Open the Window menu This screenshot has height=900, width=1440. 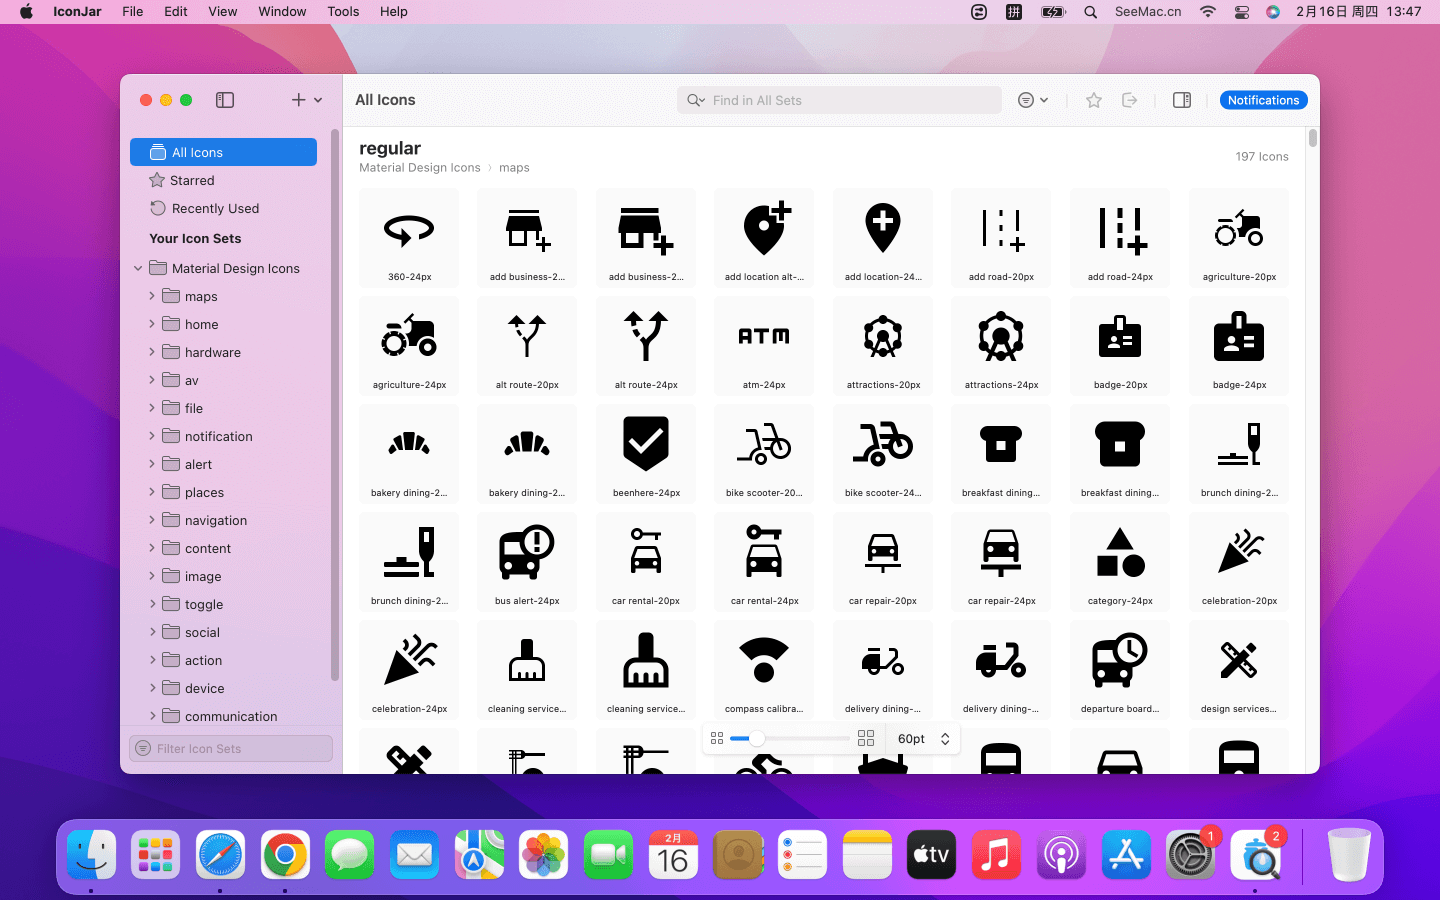(x=282, y=12)
